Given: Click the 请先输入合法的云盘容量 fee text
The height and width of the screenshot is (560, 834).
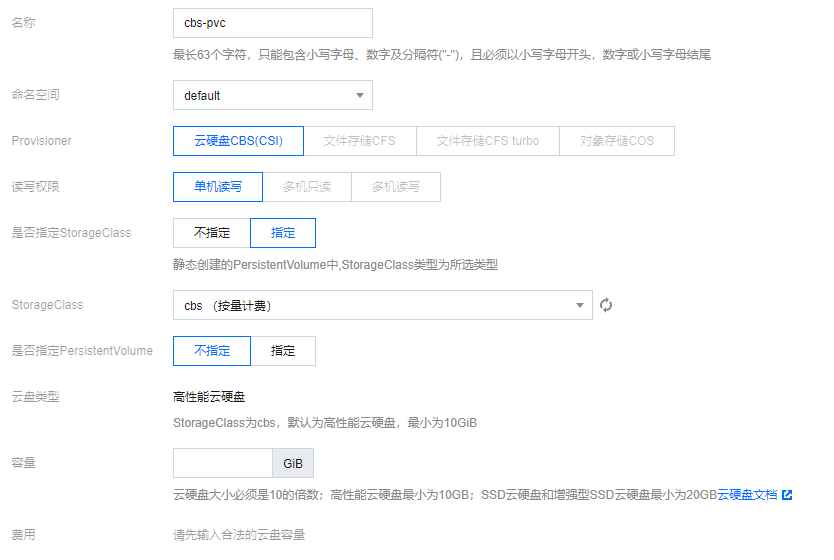Looking at the screenshot, I should 239,535.
